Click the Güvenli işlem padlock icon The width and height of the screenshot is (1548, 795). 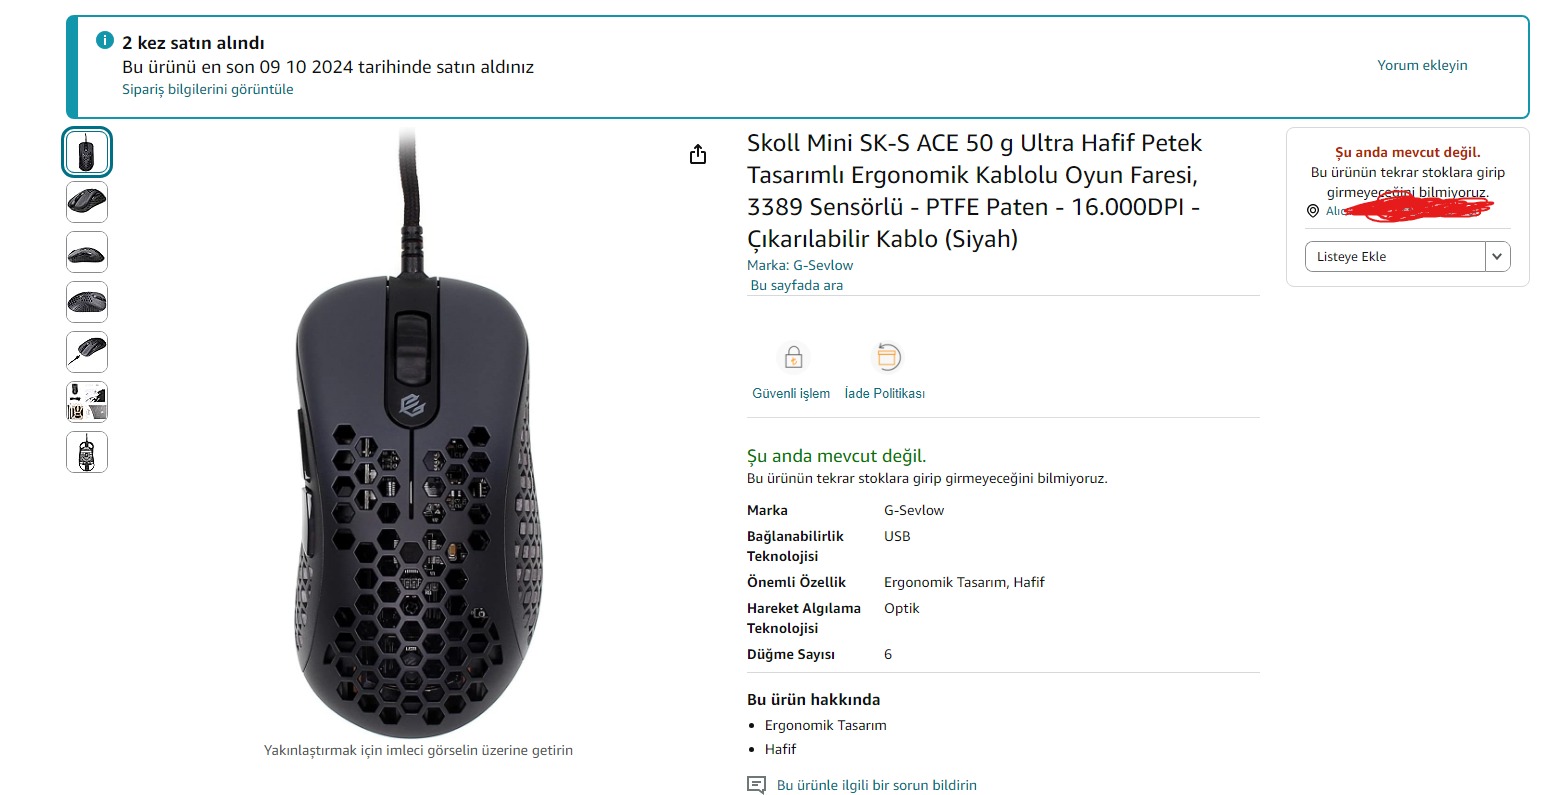point(793,357)
